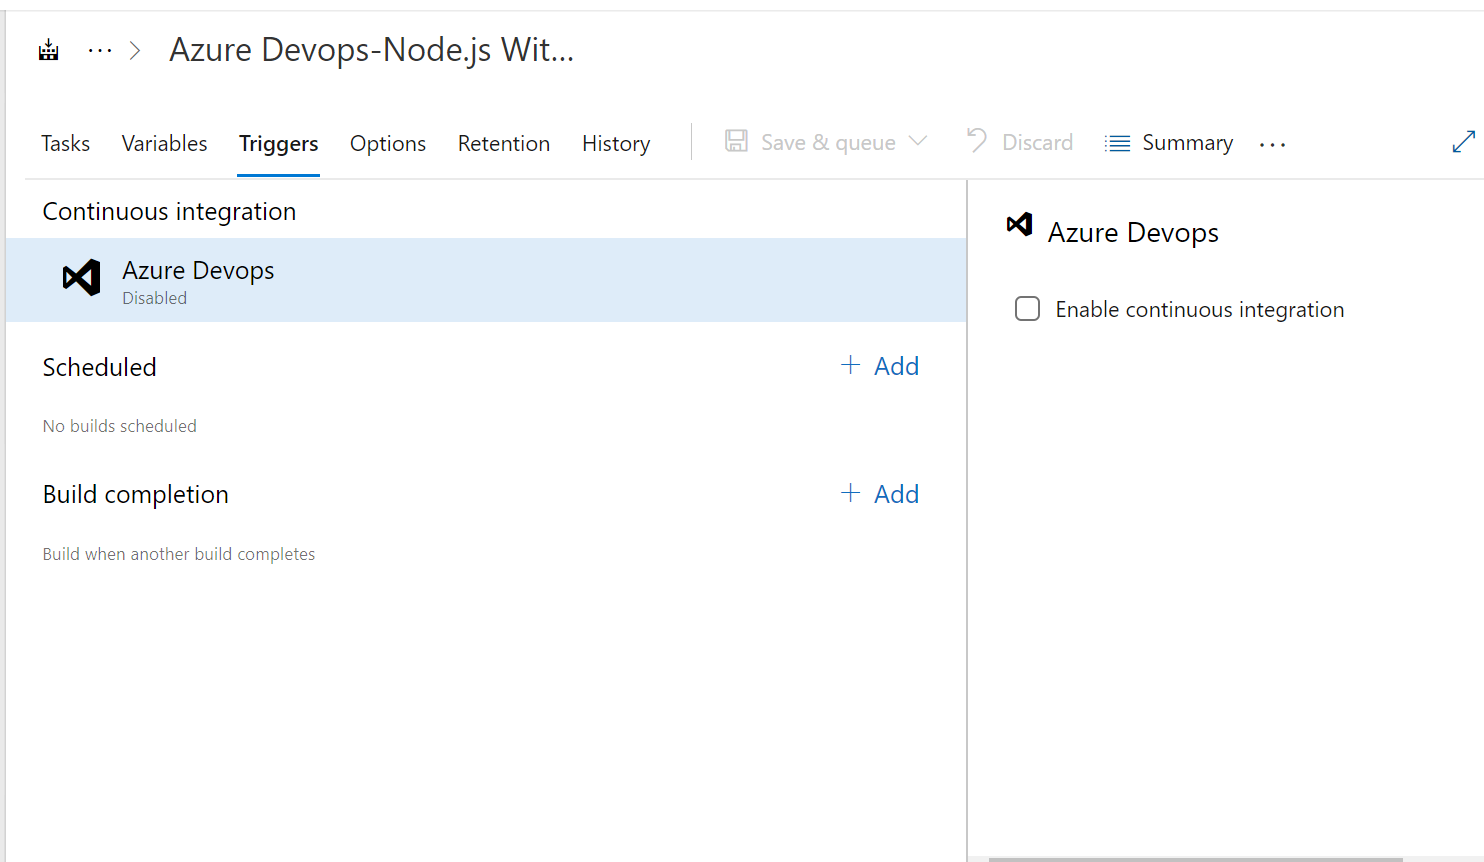Open the more options ellipsis beside Summary
1484x862 pixels.
point(1271,144)
